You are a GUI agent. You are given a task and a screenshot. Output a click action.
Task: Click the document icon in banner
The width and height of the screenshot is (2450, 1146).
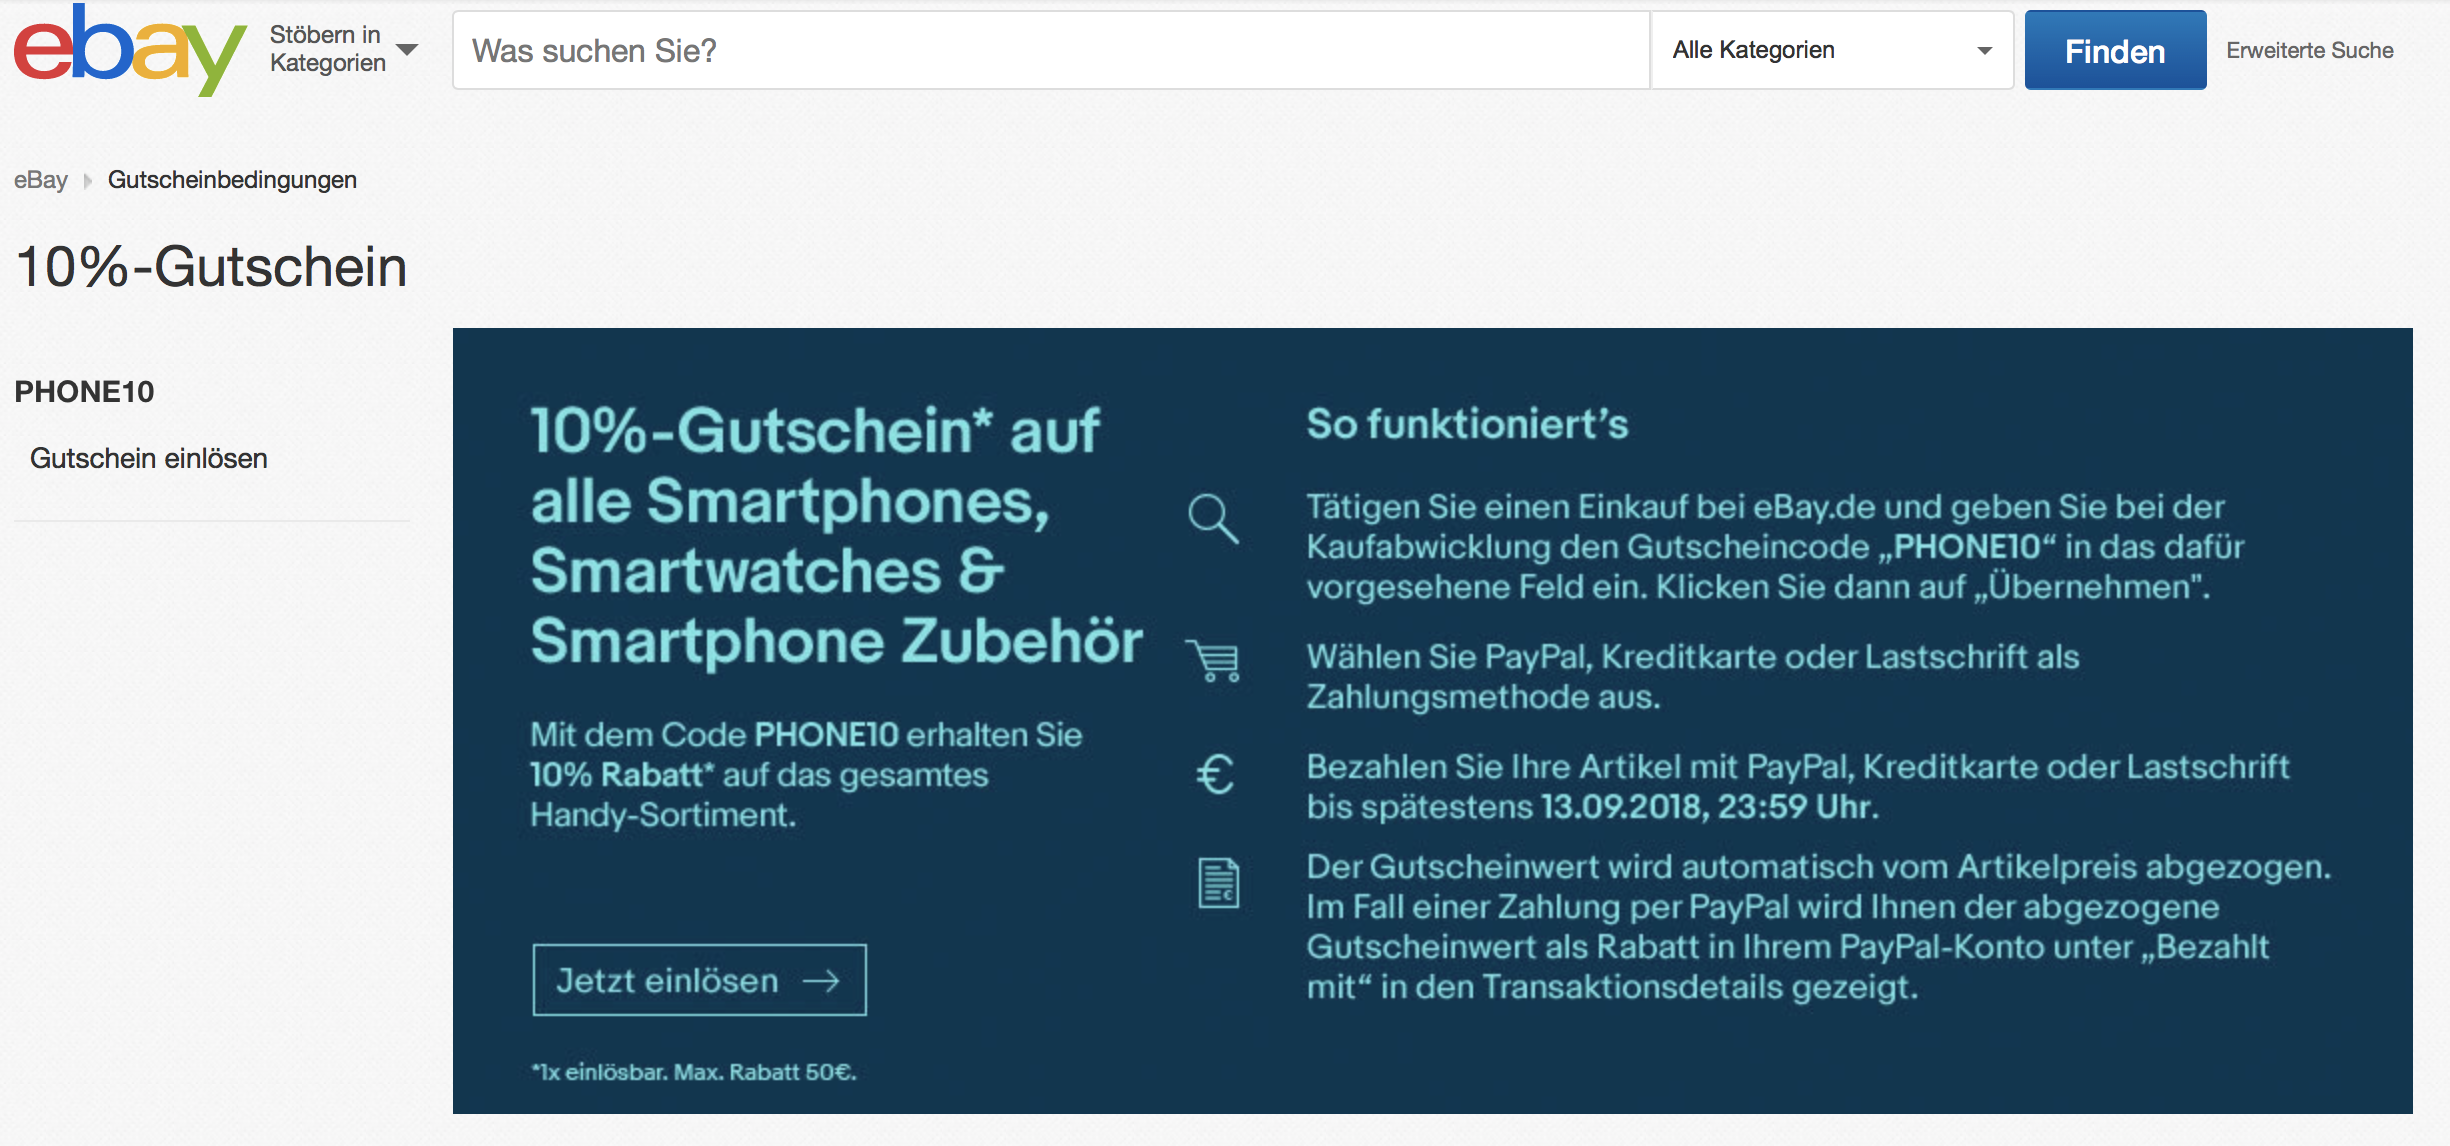pyautogui.click(x=1218, y=883)
